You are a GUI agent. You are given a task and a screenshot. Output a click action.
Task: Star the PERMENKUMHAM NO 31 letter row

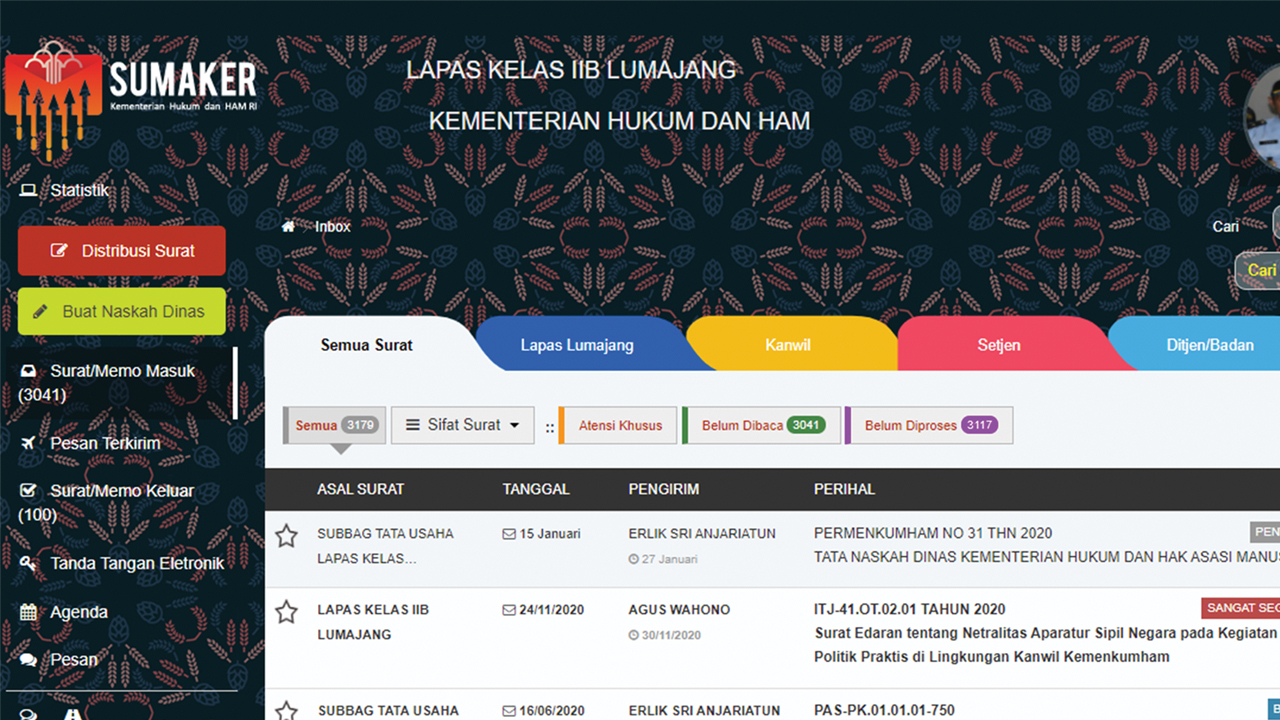pos(287,536)
